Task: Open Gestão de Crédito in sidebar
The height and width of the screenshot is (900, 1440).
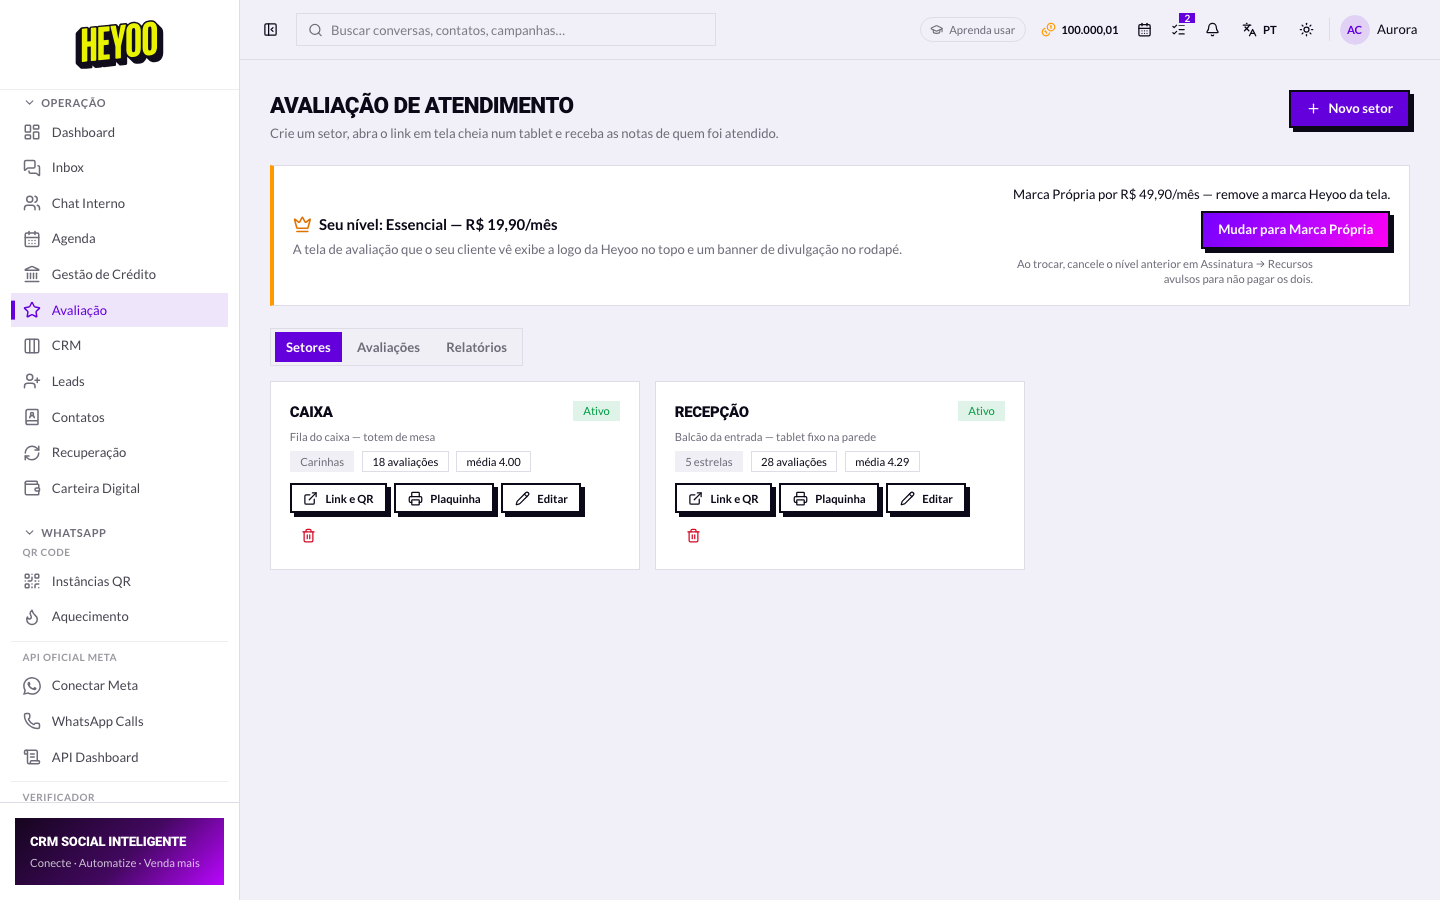Action: pos(120,274)
